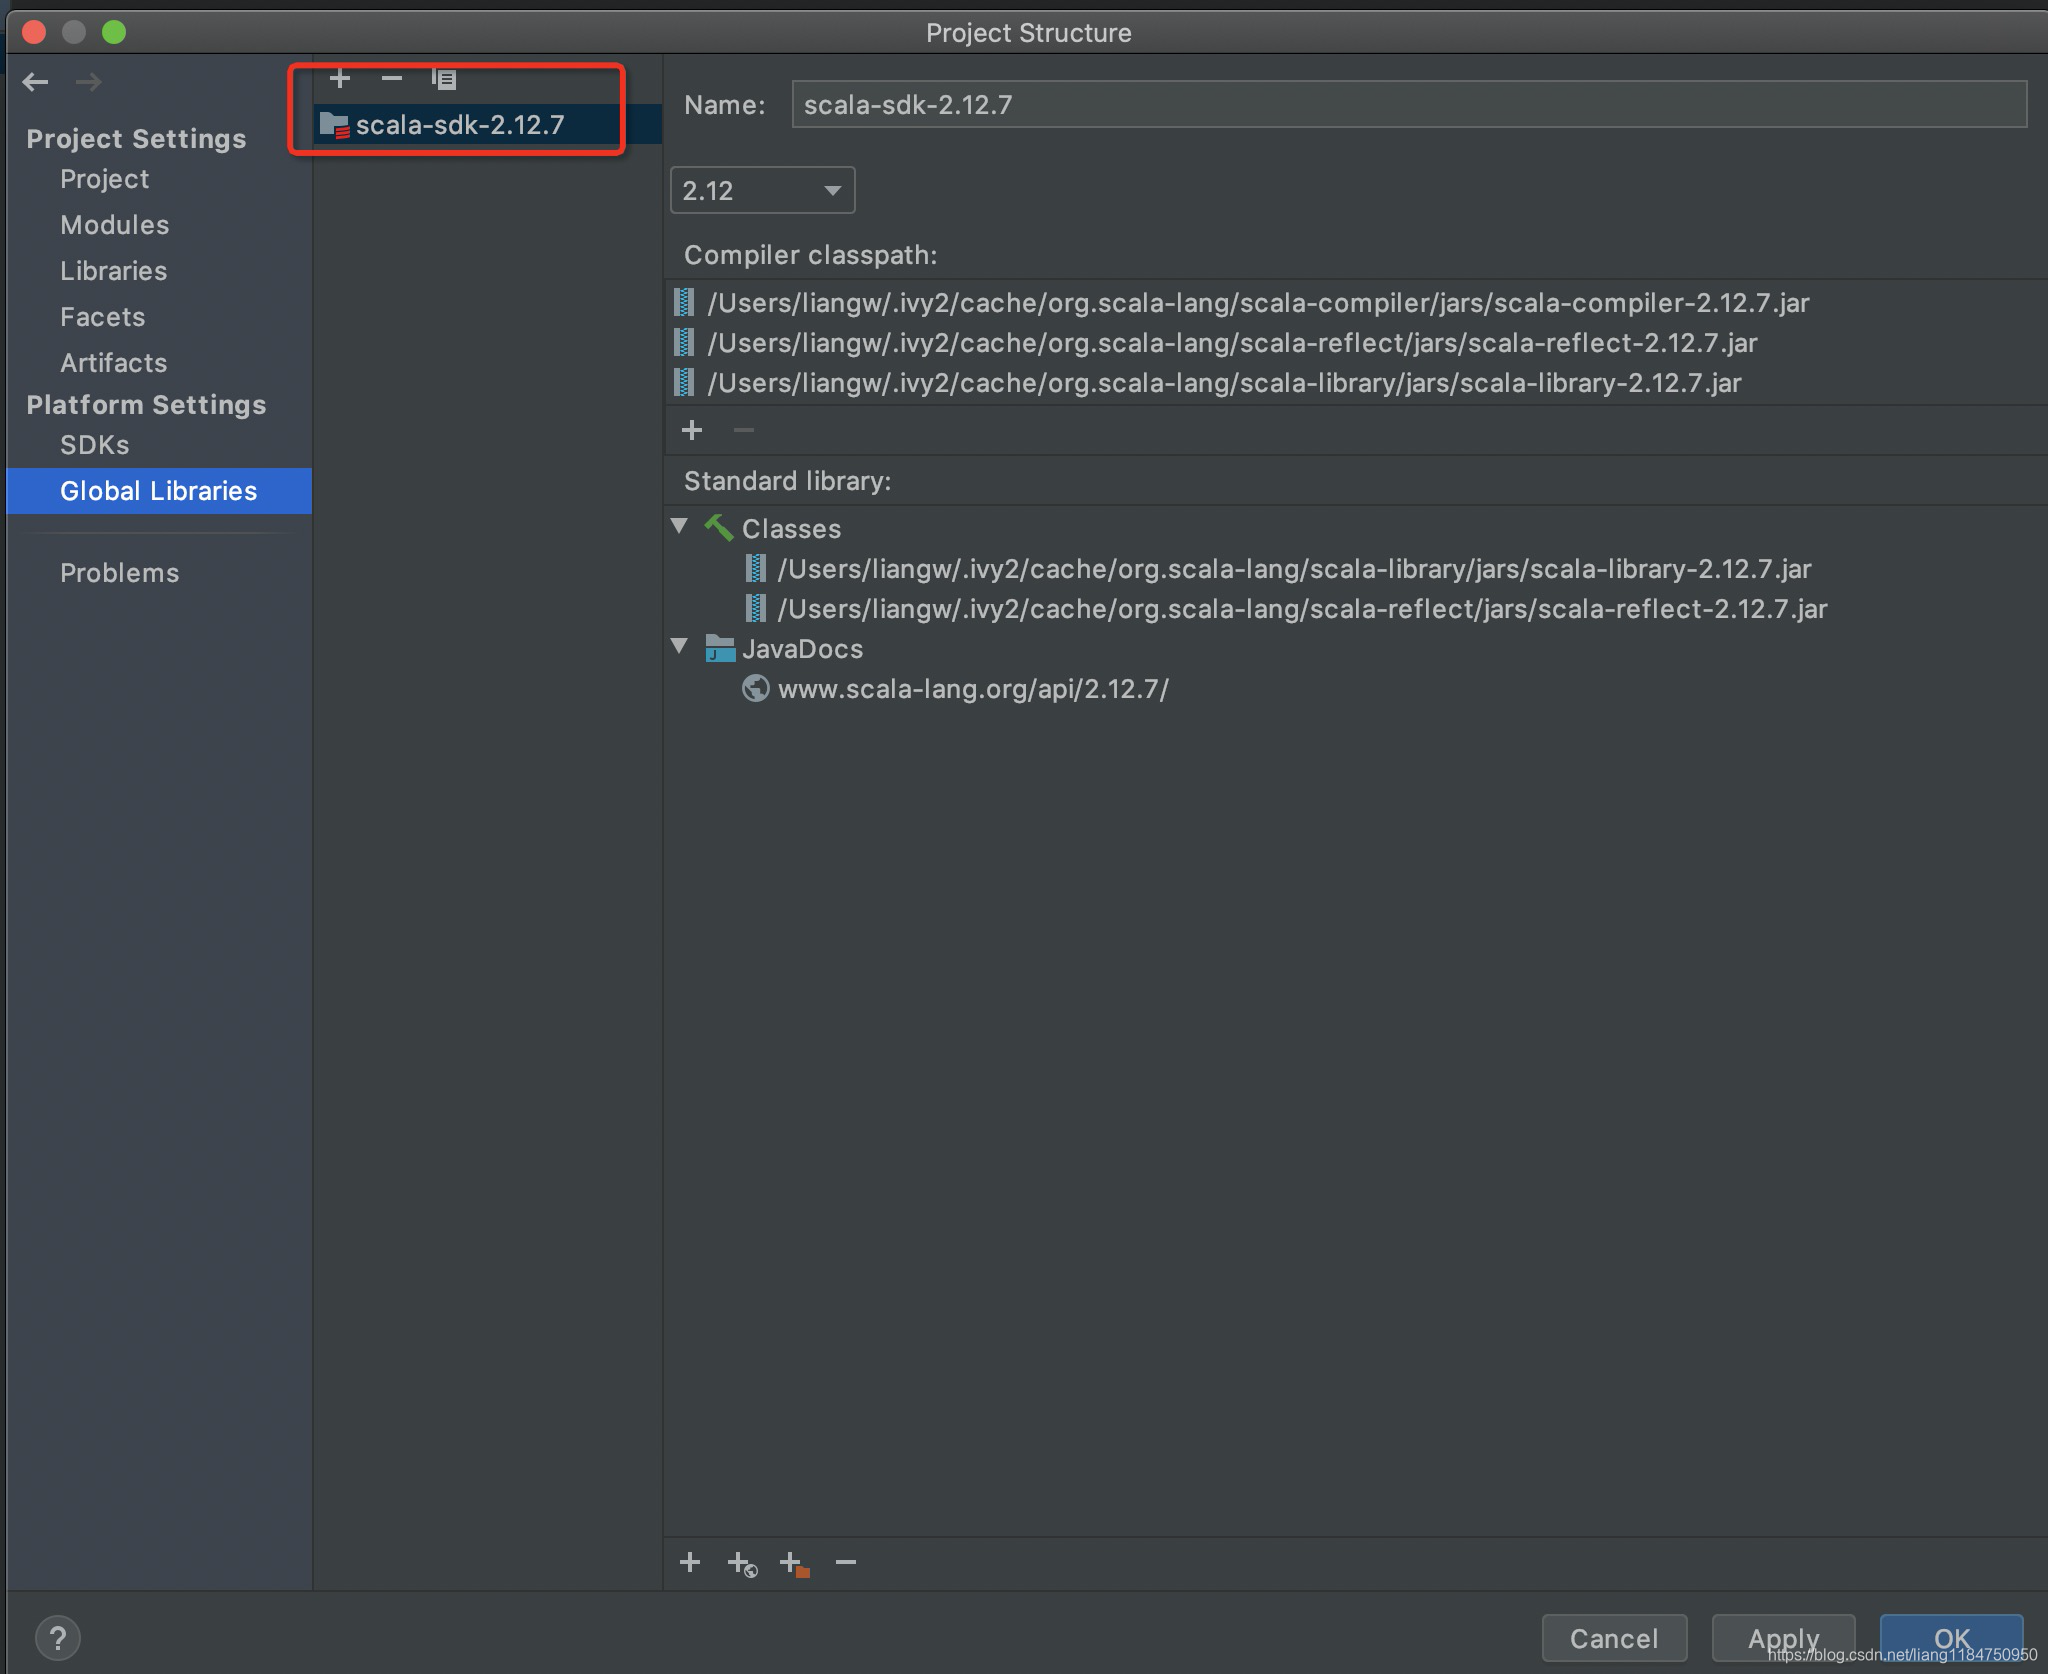Viewport: 2048px width, 1674px height.
Task: Add a jar to the compiler classpath
Action: [691, 430]
